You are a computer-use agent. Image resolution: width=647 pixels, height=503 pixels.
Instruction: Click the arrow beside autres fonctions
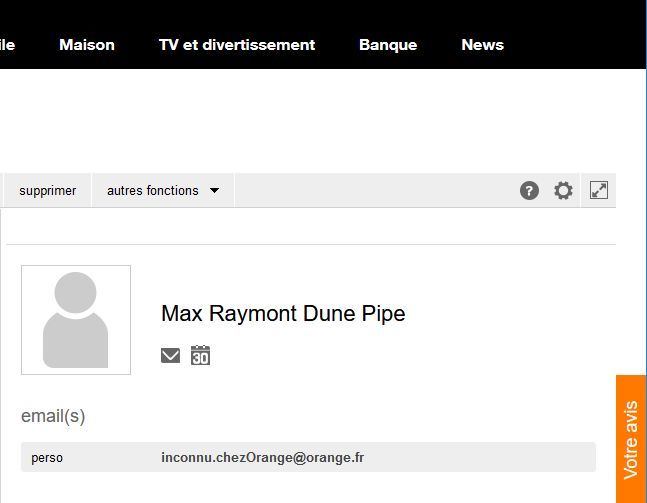[214, 191]
